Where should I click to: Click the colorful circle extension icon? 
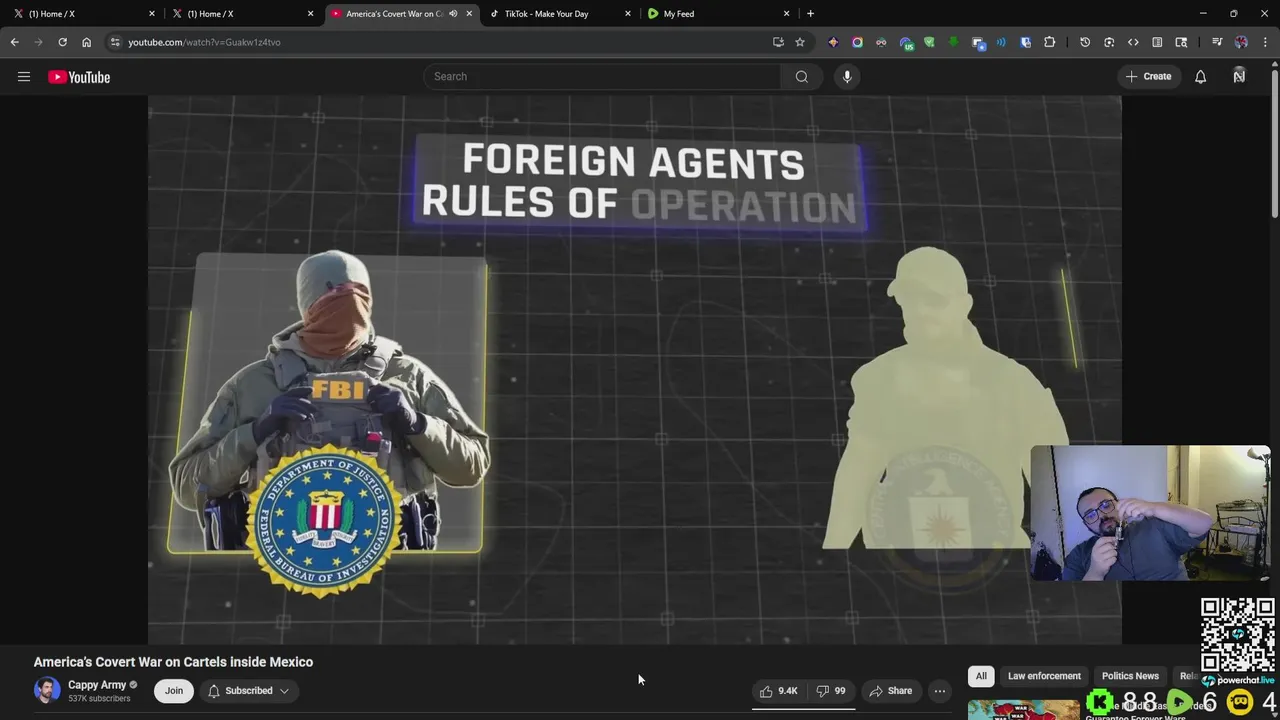coord(857,42)
